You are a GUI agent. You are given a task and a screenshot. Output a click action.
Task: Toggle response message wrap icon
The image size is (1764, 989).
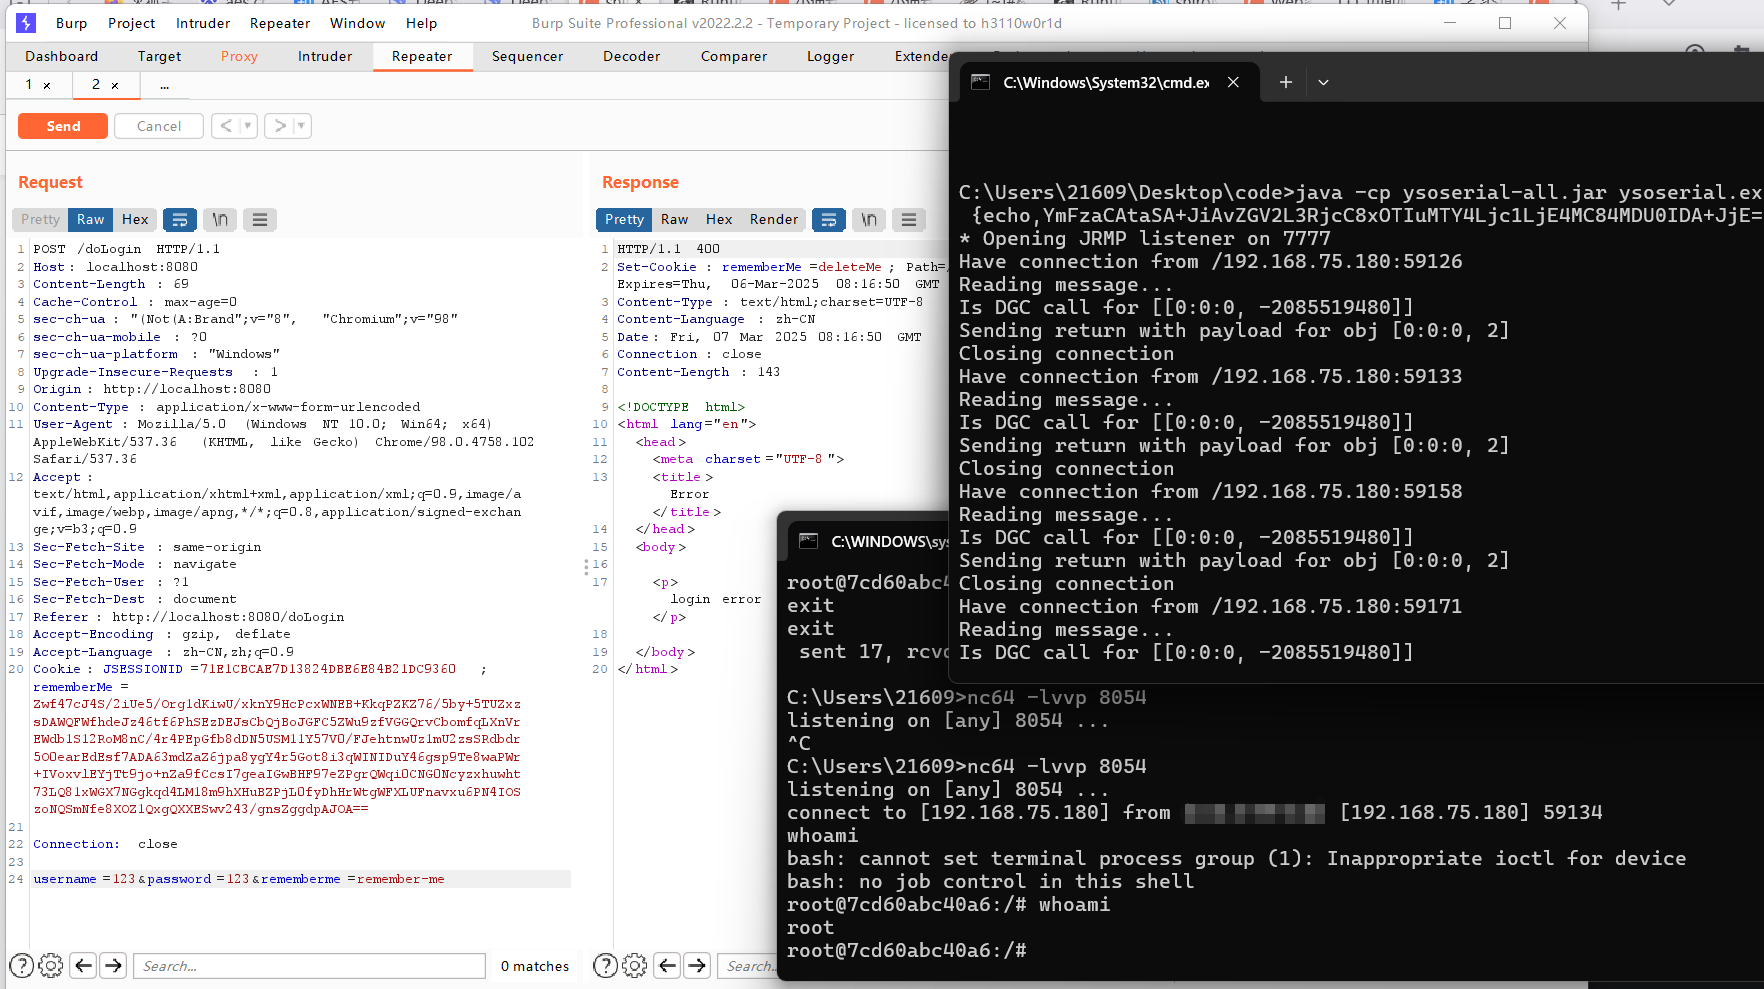[829, 220]
